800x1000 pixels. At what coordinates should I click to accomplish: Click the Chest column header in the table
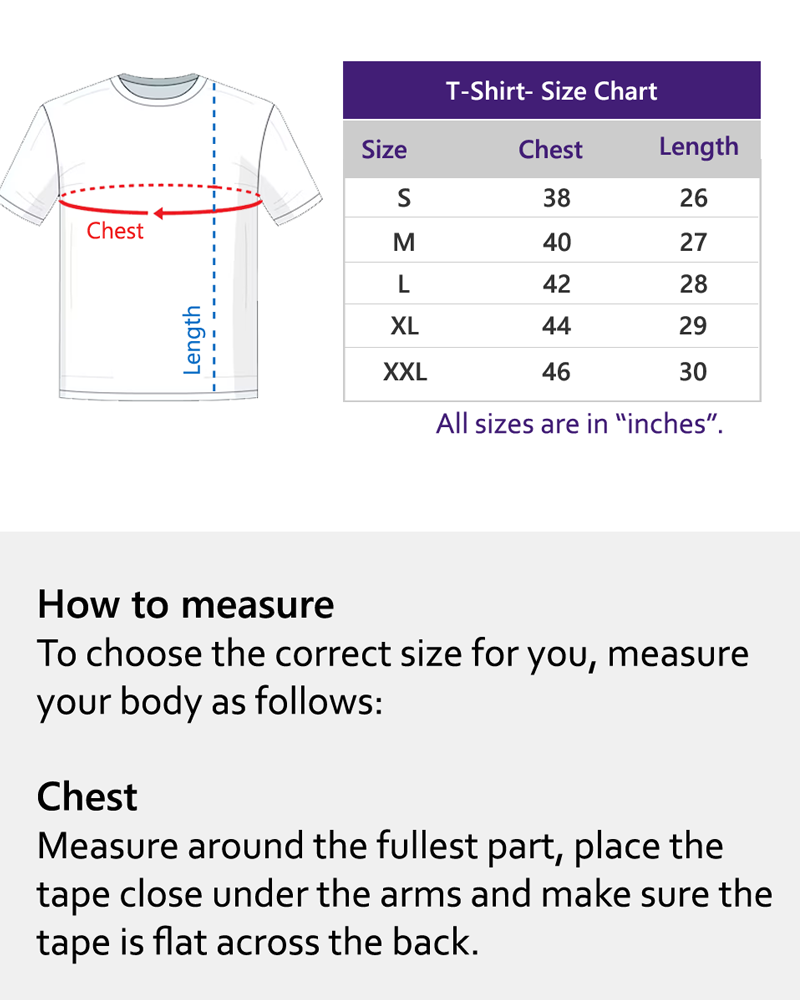click(550, 150)
